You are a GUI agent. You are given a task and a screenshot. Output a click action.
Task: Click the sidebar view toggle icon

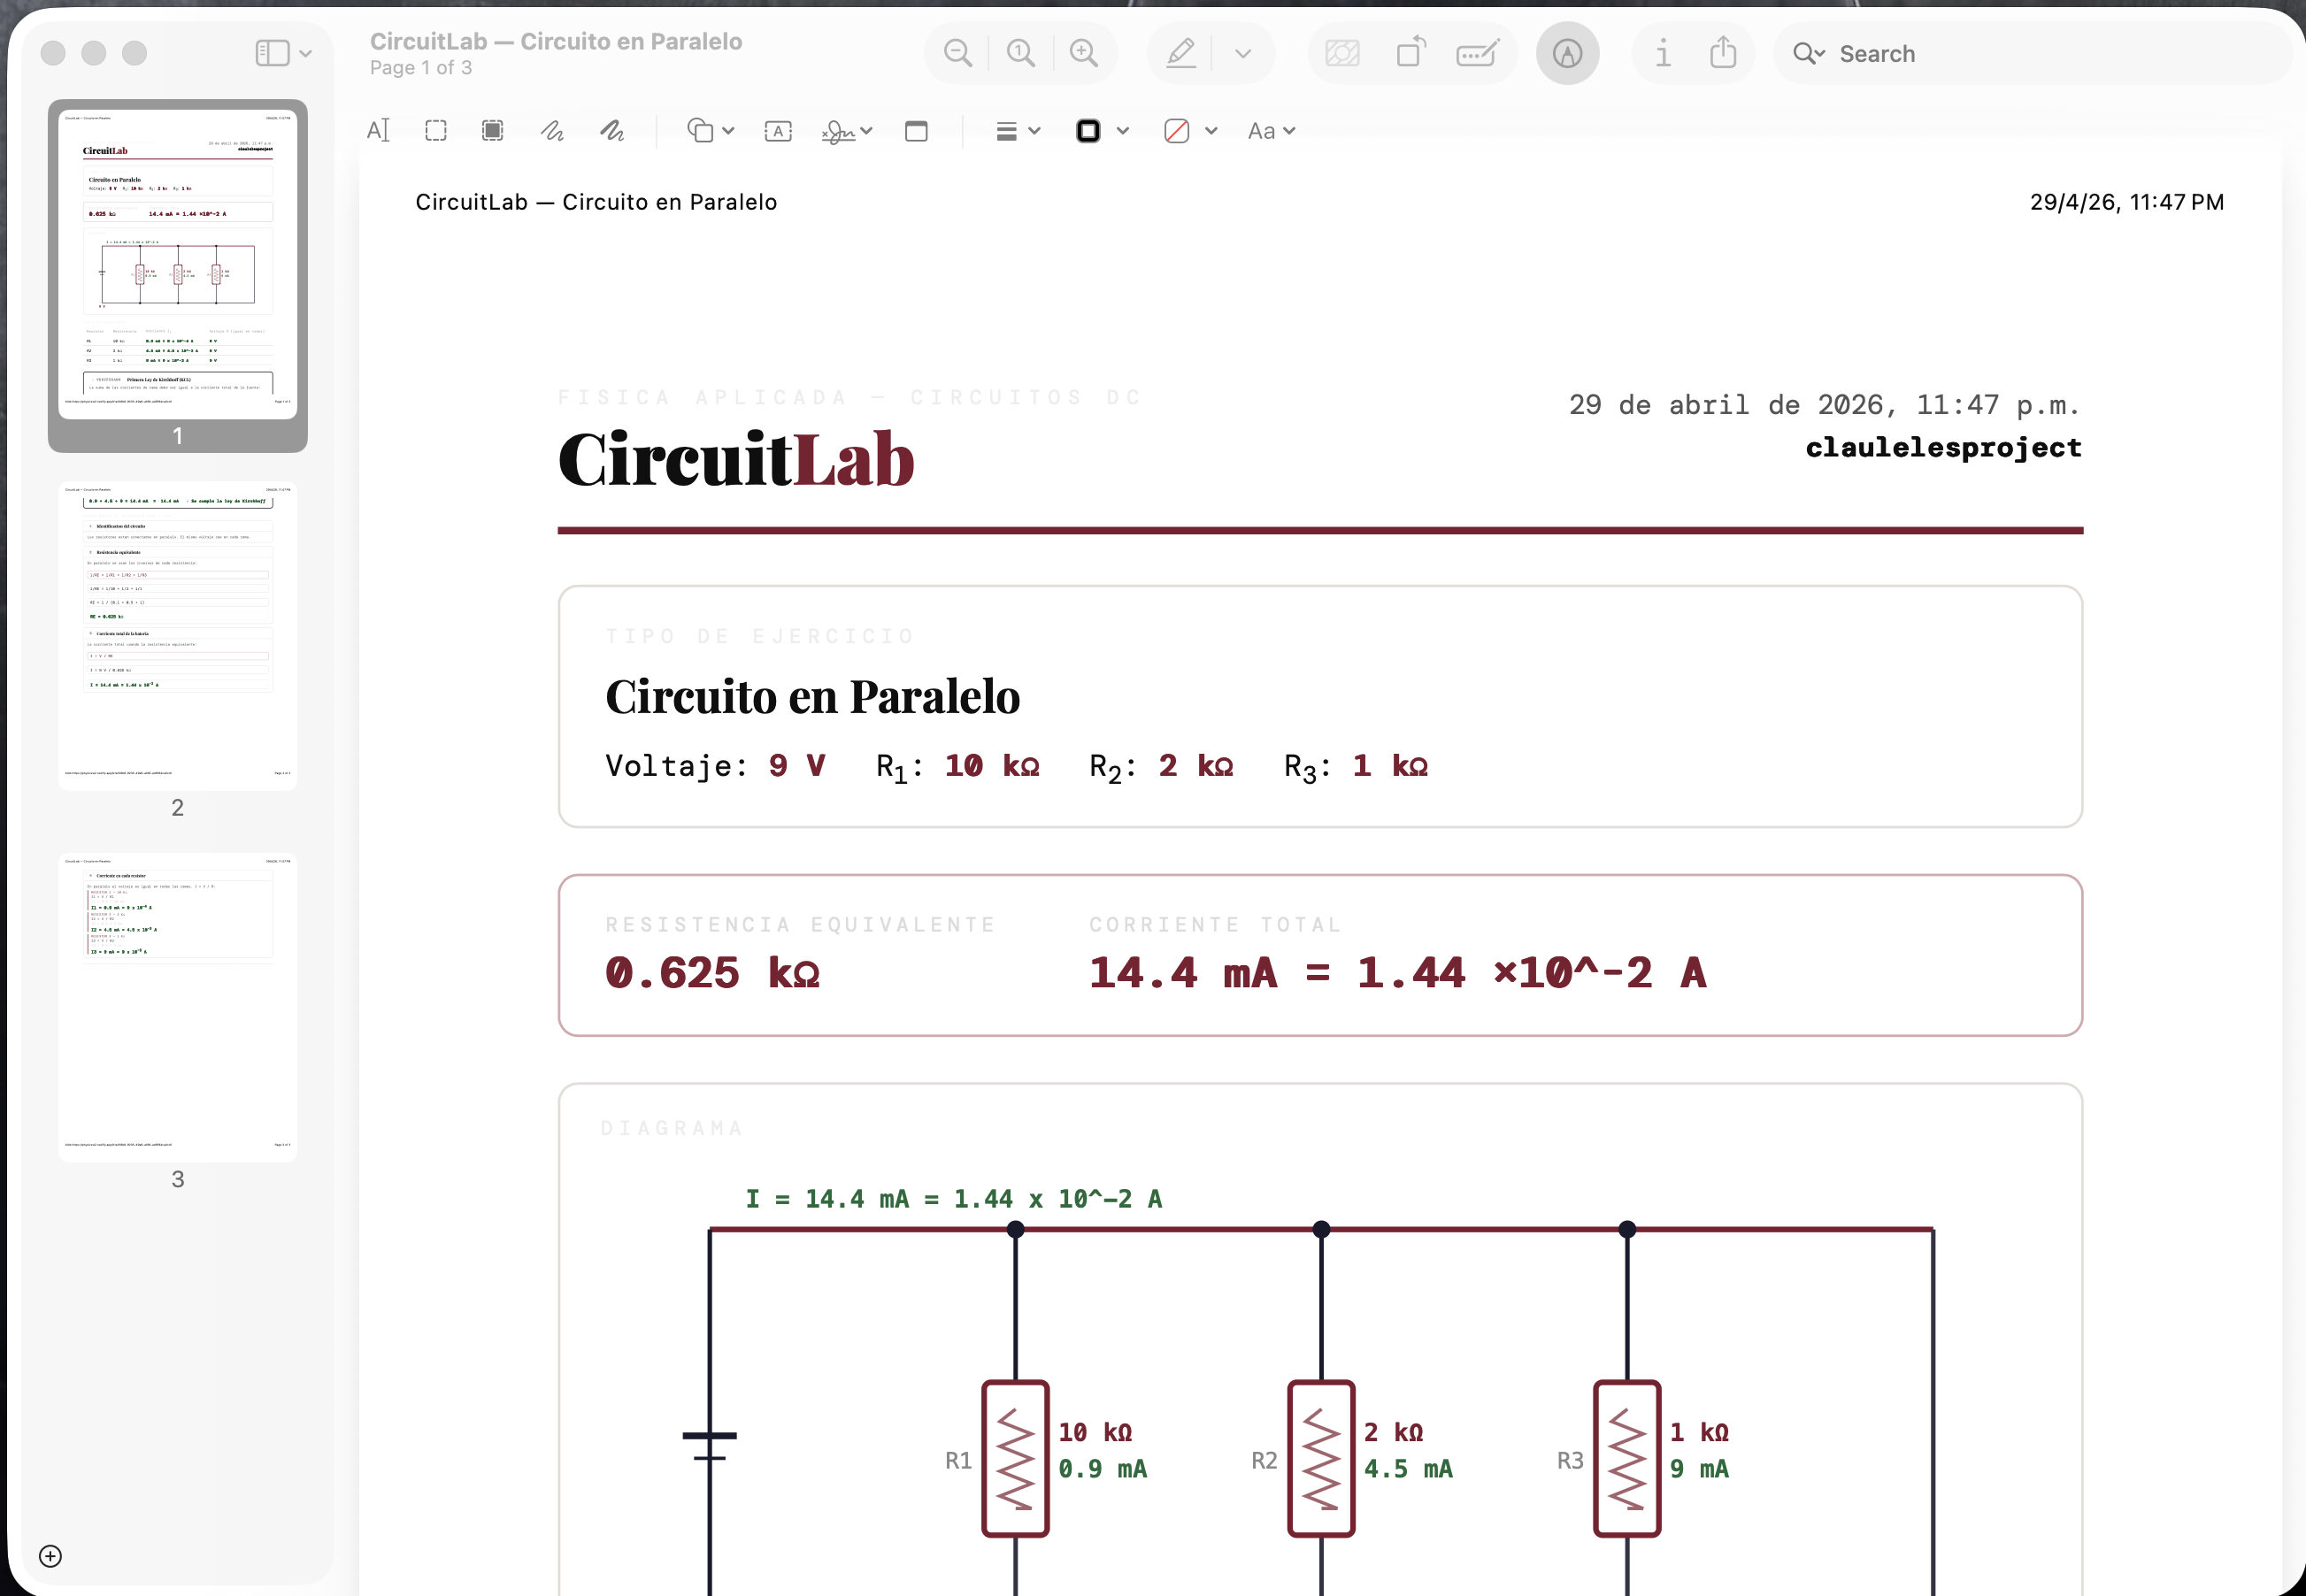tap(272, 53)
